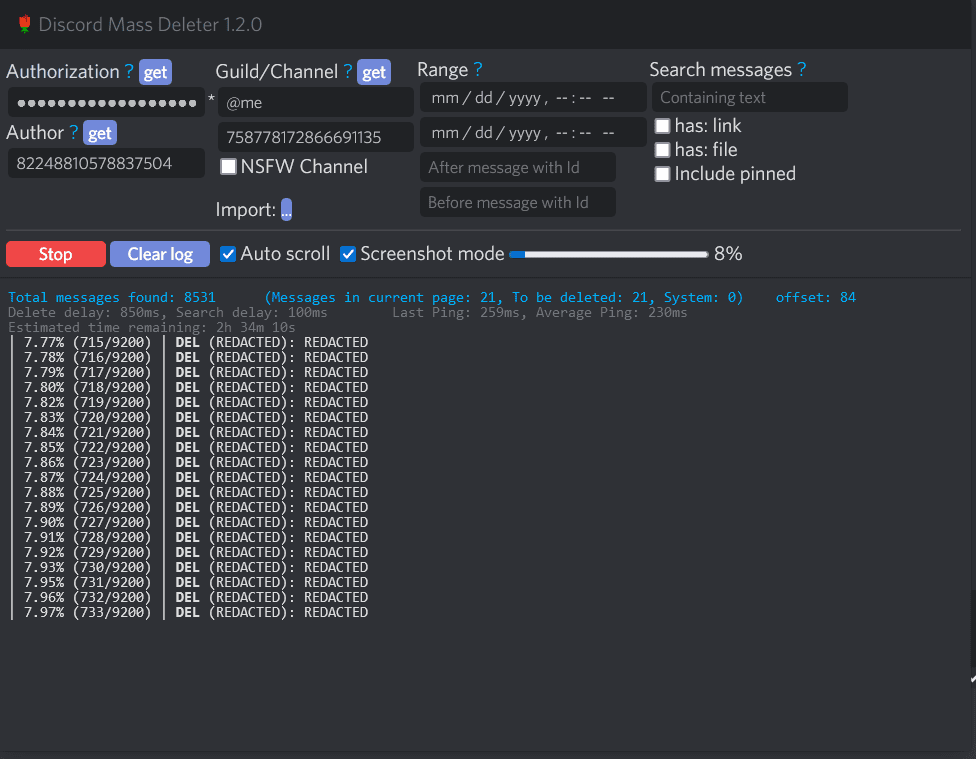Enable Include pinned messages

(x=662, y=173)
